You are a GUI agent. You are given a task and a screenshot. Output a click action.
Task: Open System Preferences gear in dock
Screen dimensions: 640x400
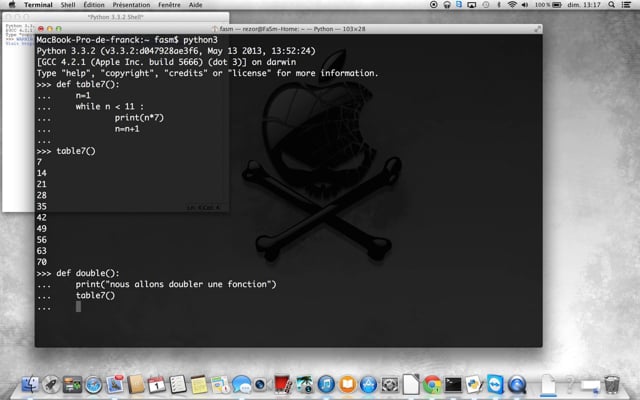point(390,384)
